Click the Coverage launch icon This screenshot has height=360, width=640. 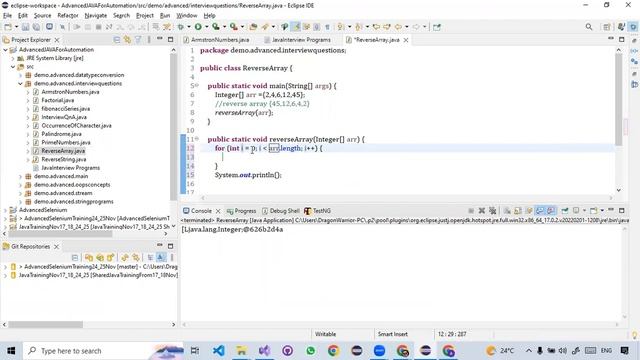pos(216,27)
